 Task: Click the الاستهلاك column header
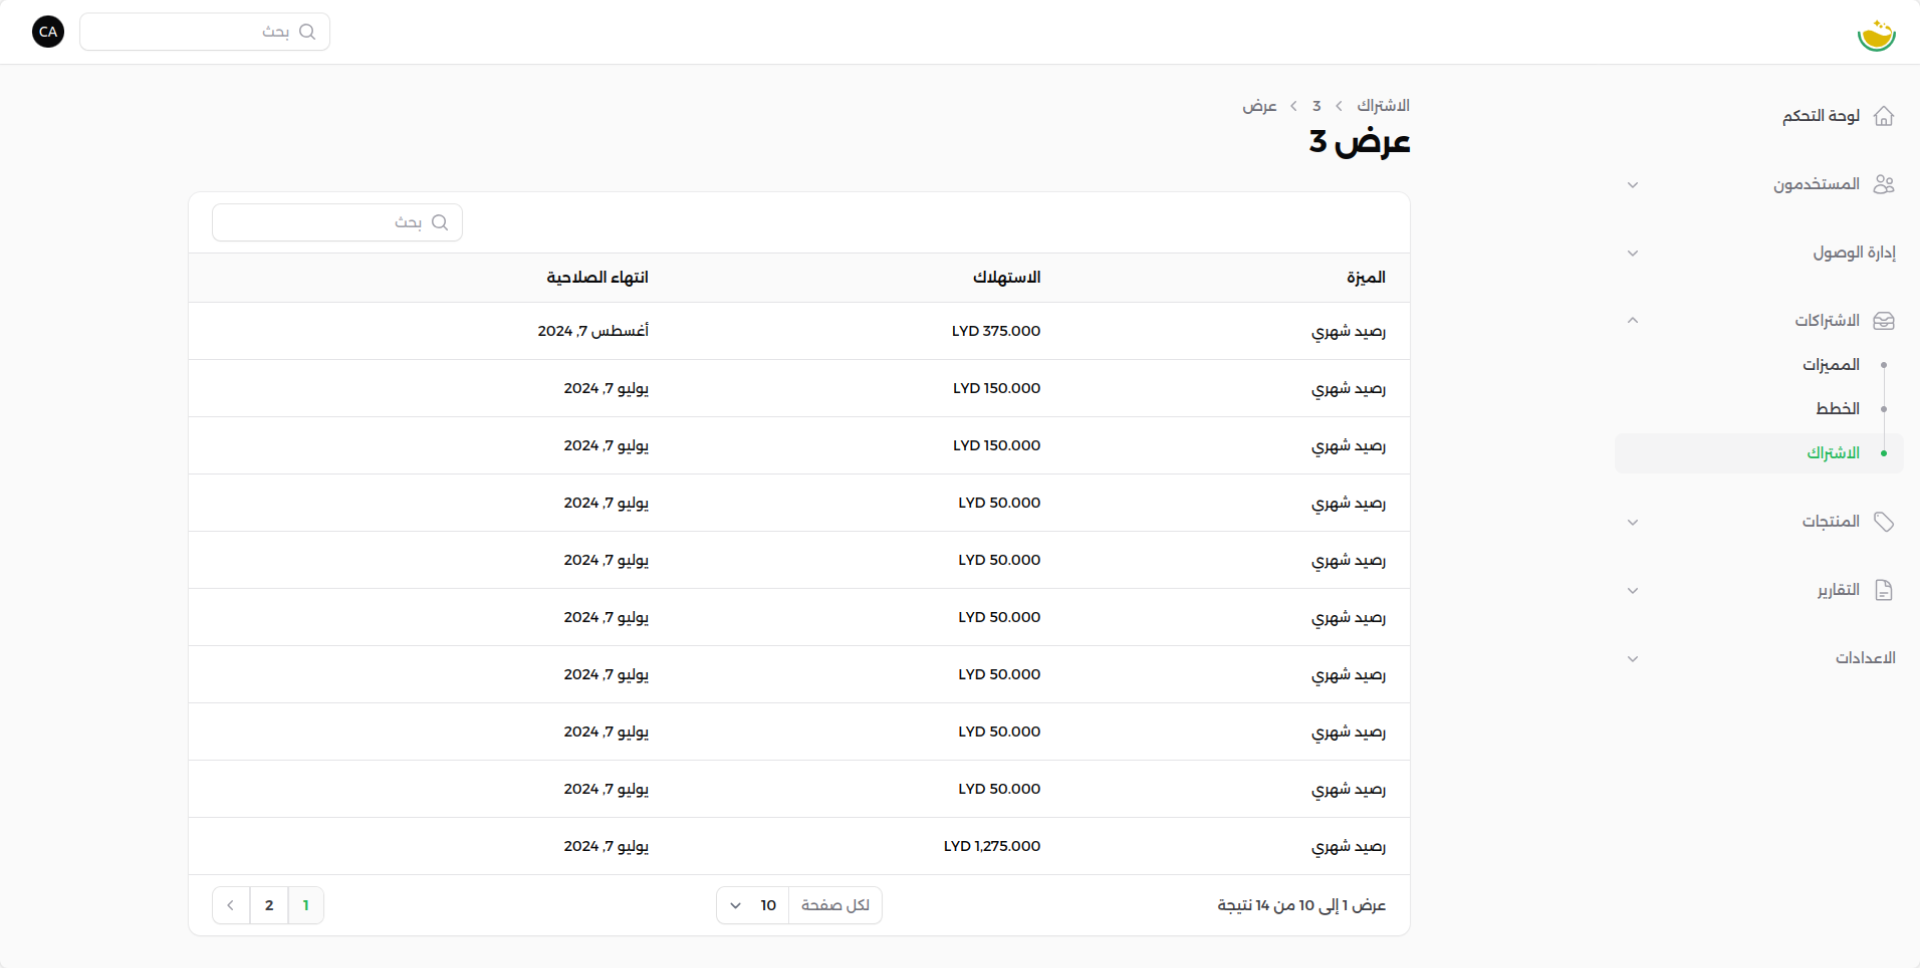(x=1007, y=278)
